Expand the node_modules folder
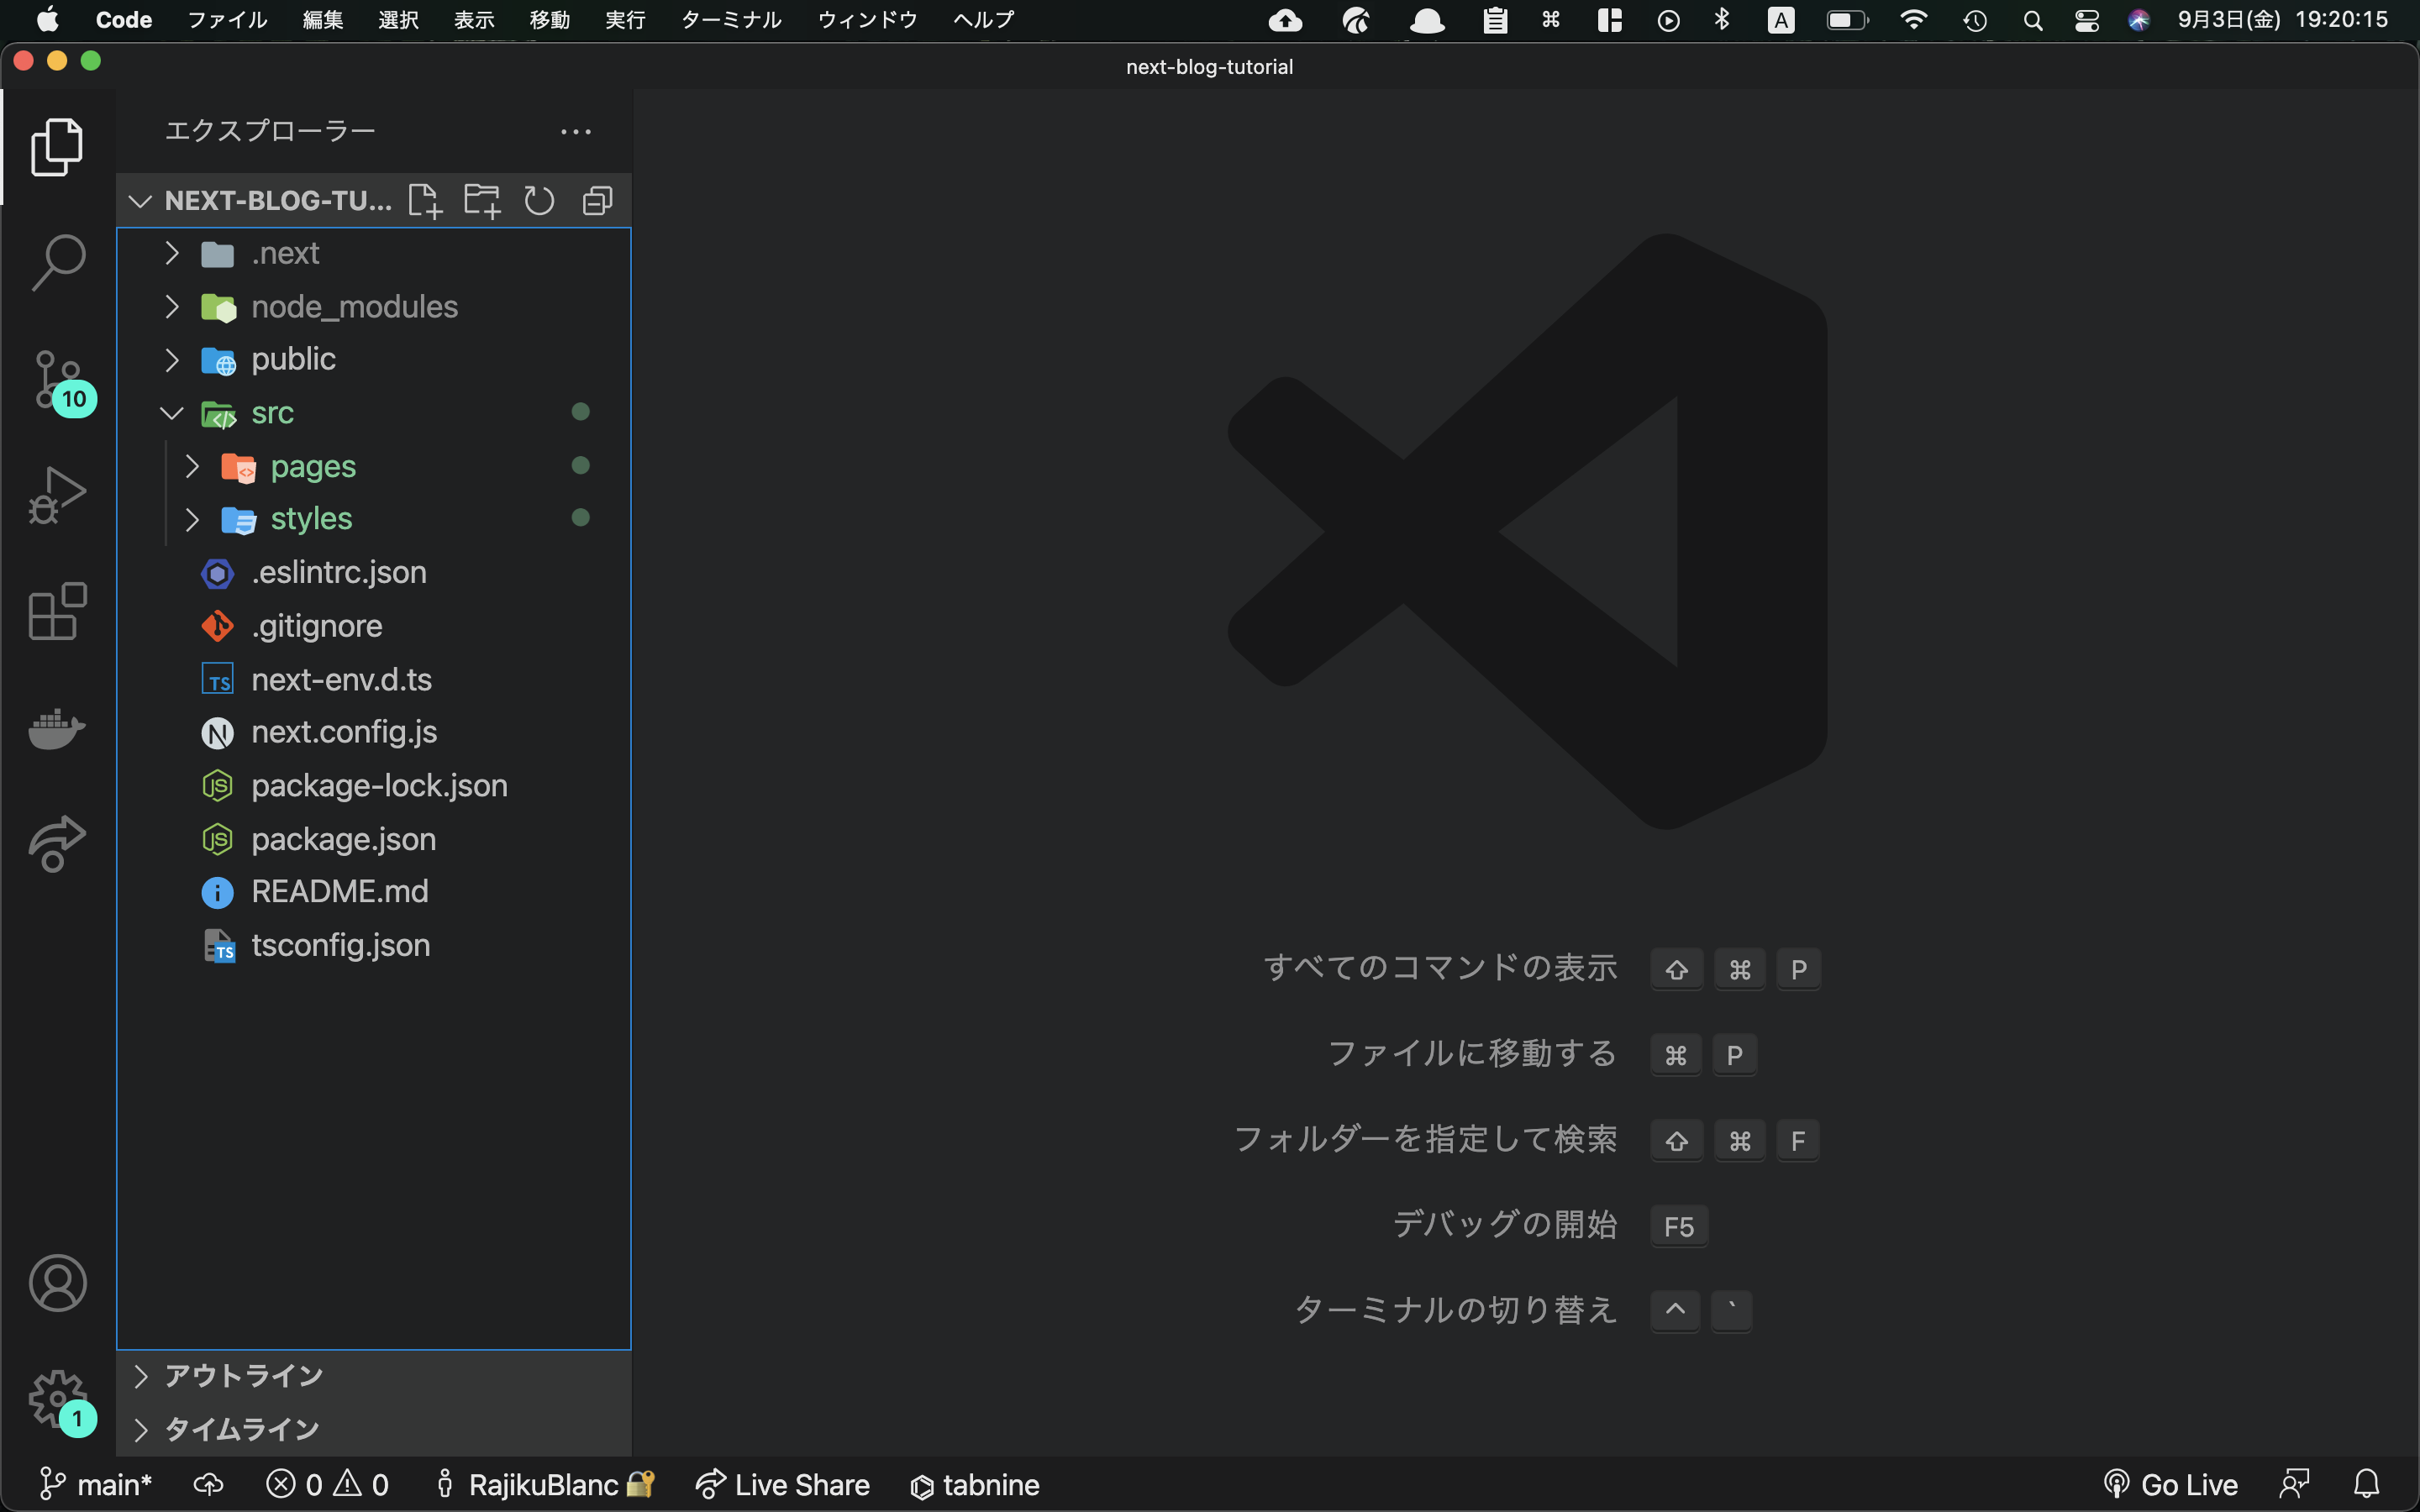Screen dimensions: 2420x1512 [373, 307]
